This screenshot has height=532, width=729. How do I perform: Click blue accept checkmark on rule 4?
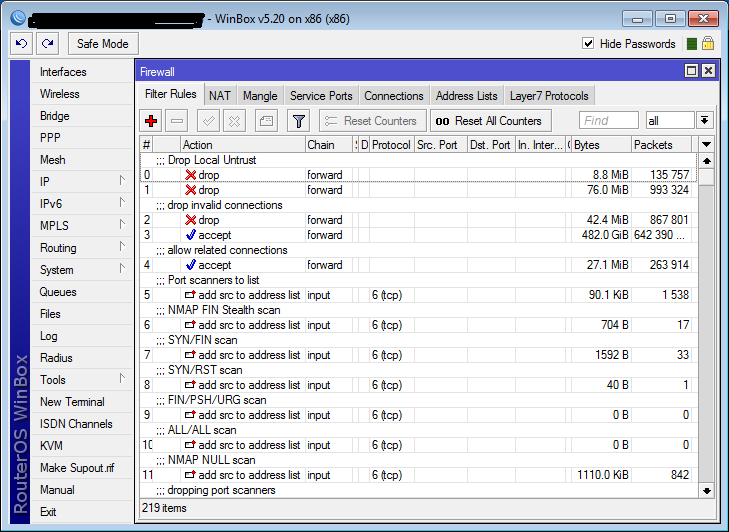coord(191,265)
